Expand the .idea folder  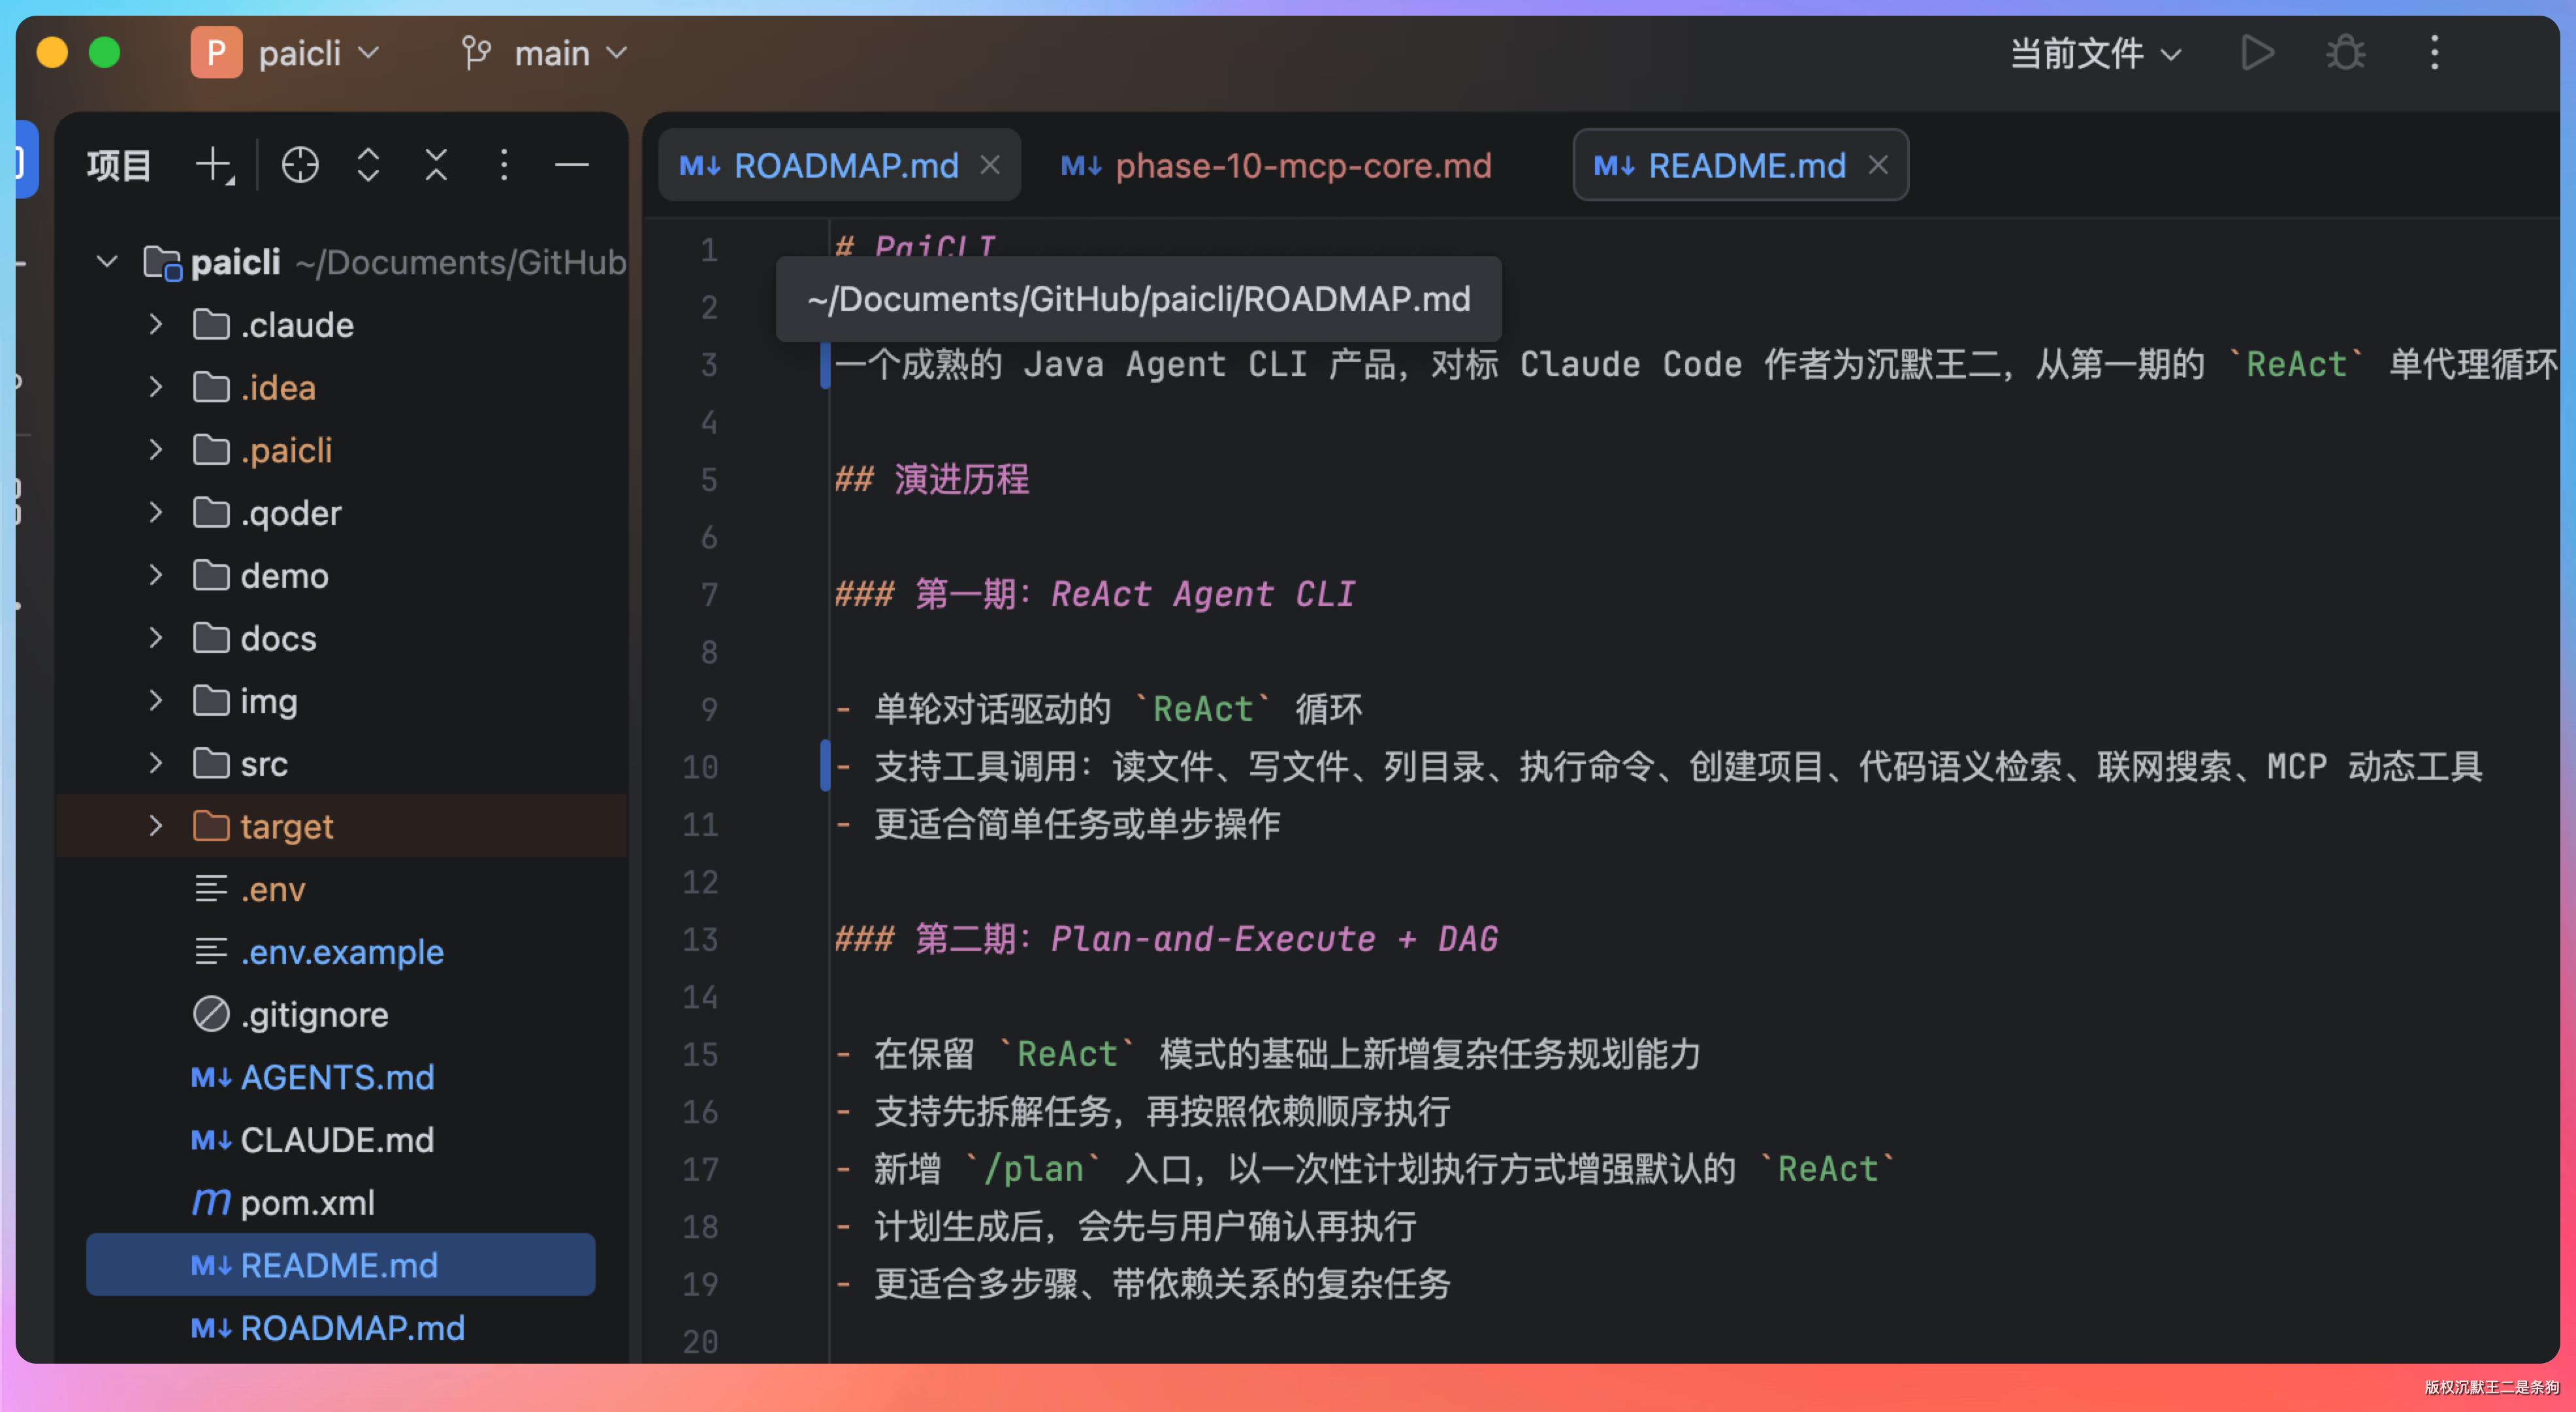(x=155, y=387)
